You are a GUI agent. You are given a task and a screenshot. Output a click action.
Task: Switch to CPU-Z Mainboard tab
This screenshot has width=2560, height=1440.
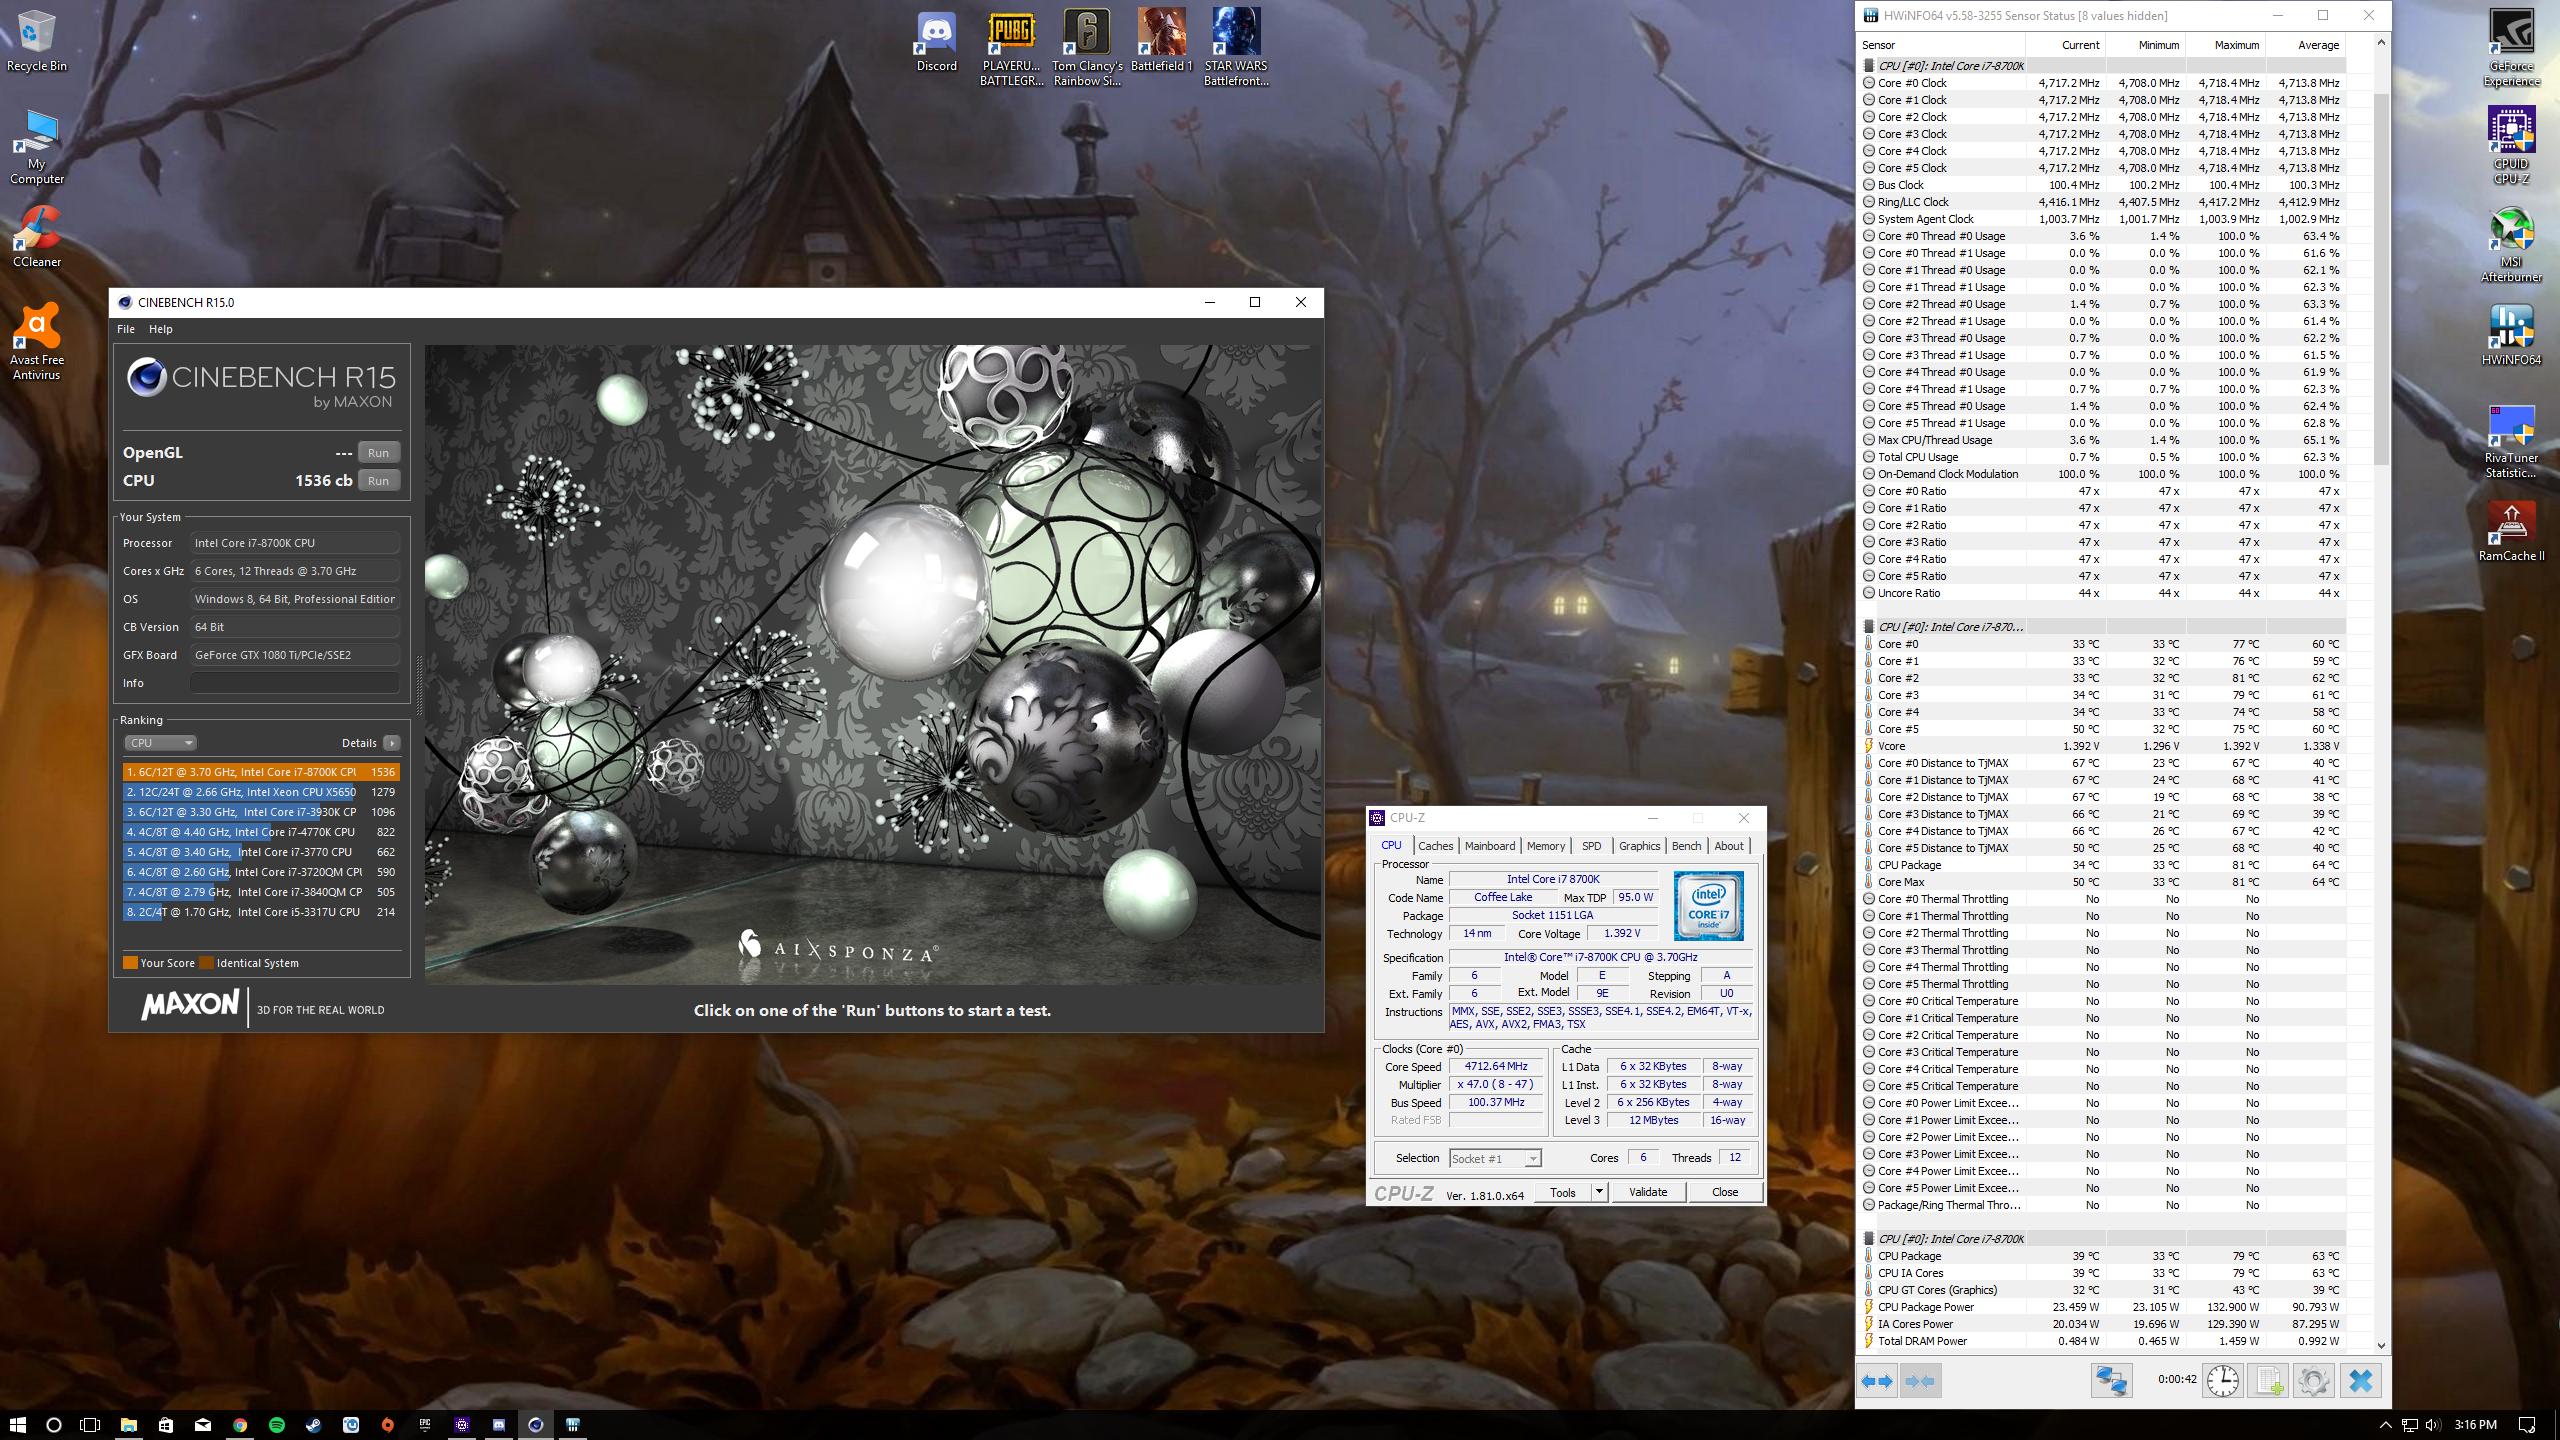point(1489,846)
